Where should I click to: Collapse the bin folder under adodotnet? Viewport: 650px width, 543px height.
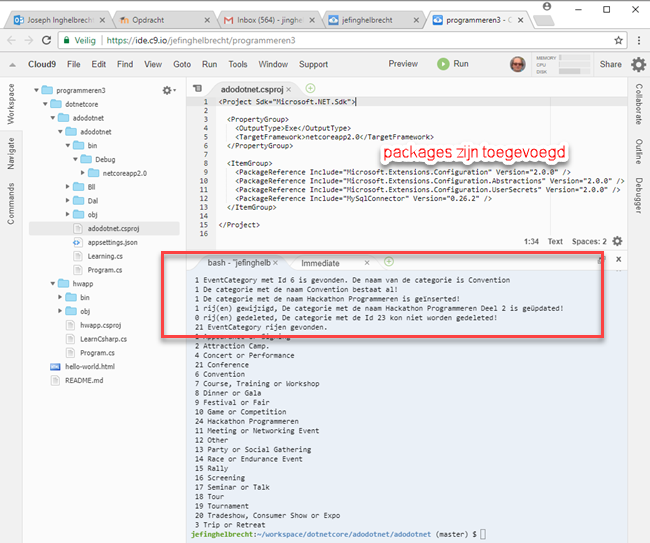coord(68,145)
